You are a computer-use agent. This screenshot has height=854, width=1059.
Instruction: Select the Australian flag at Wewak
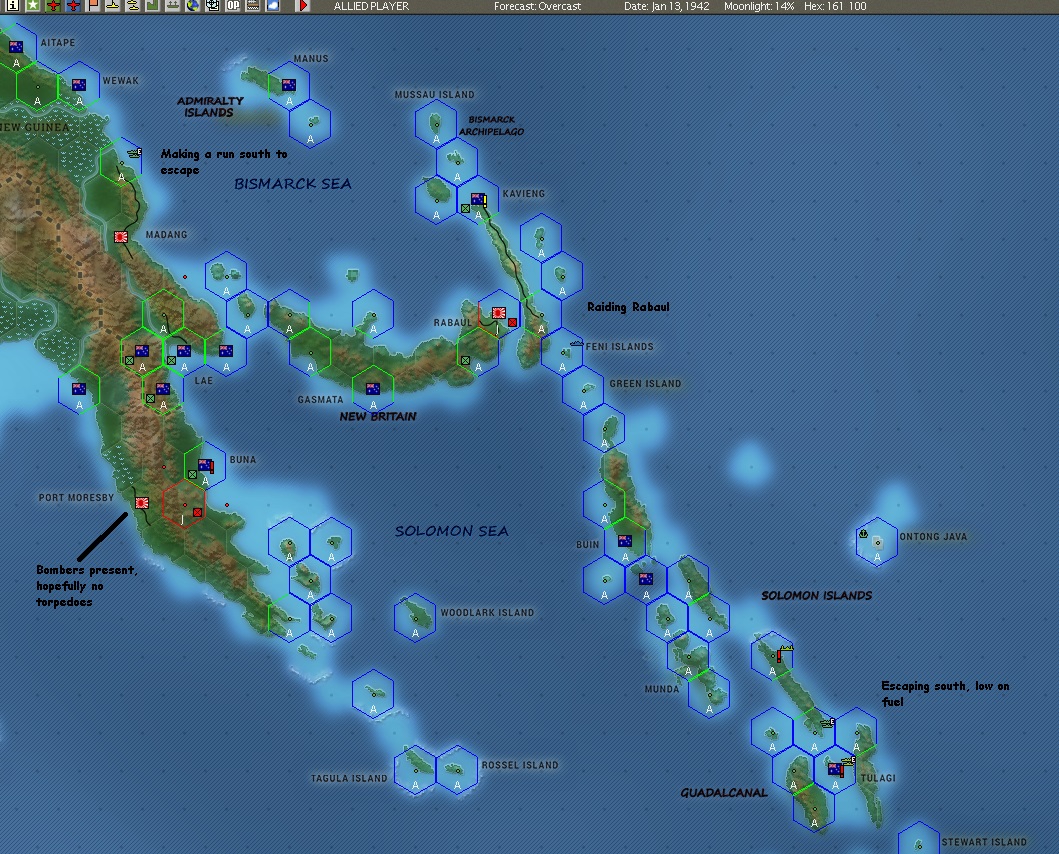click(79, 85)
